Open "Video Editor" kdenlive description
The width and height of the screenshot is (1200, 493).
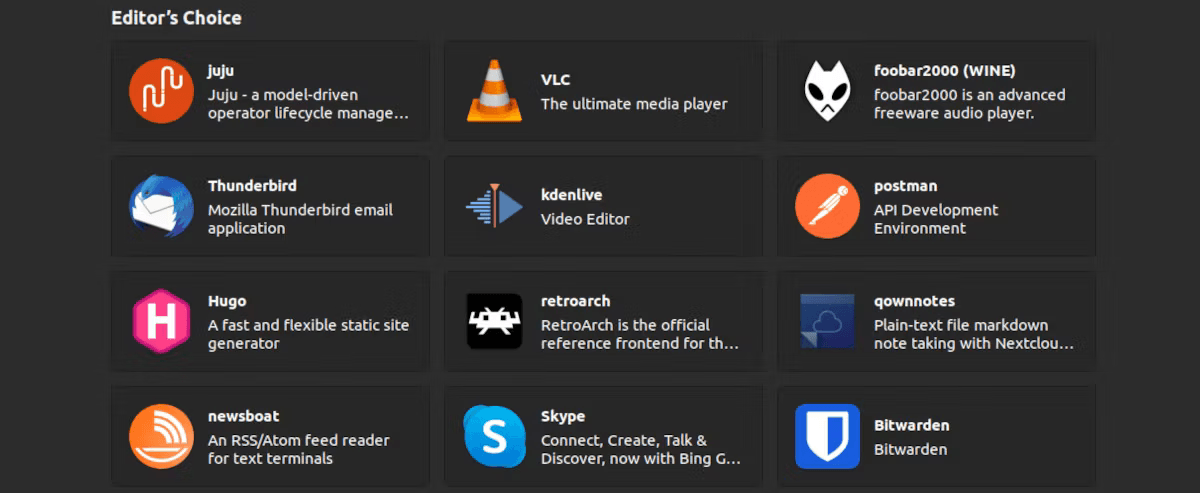point(585,219)
